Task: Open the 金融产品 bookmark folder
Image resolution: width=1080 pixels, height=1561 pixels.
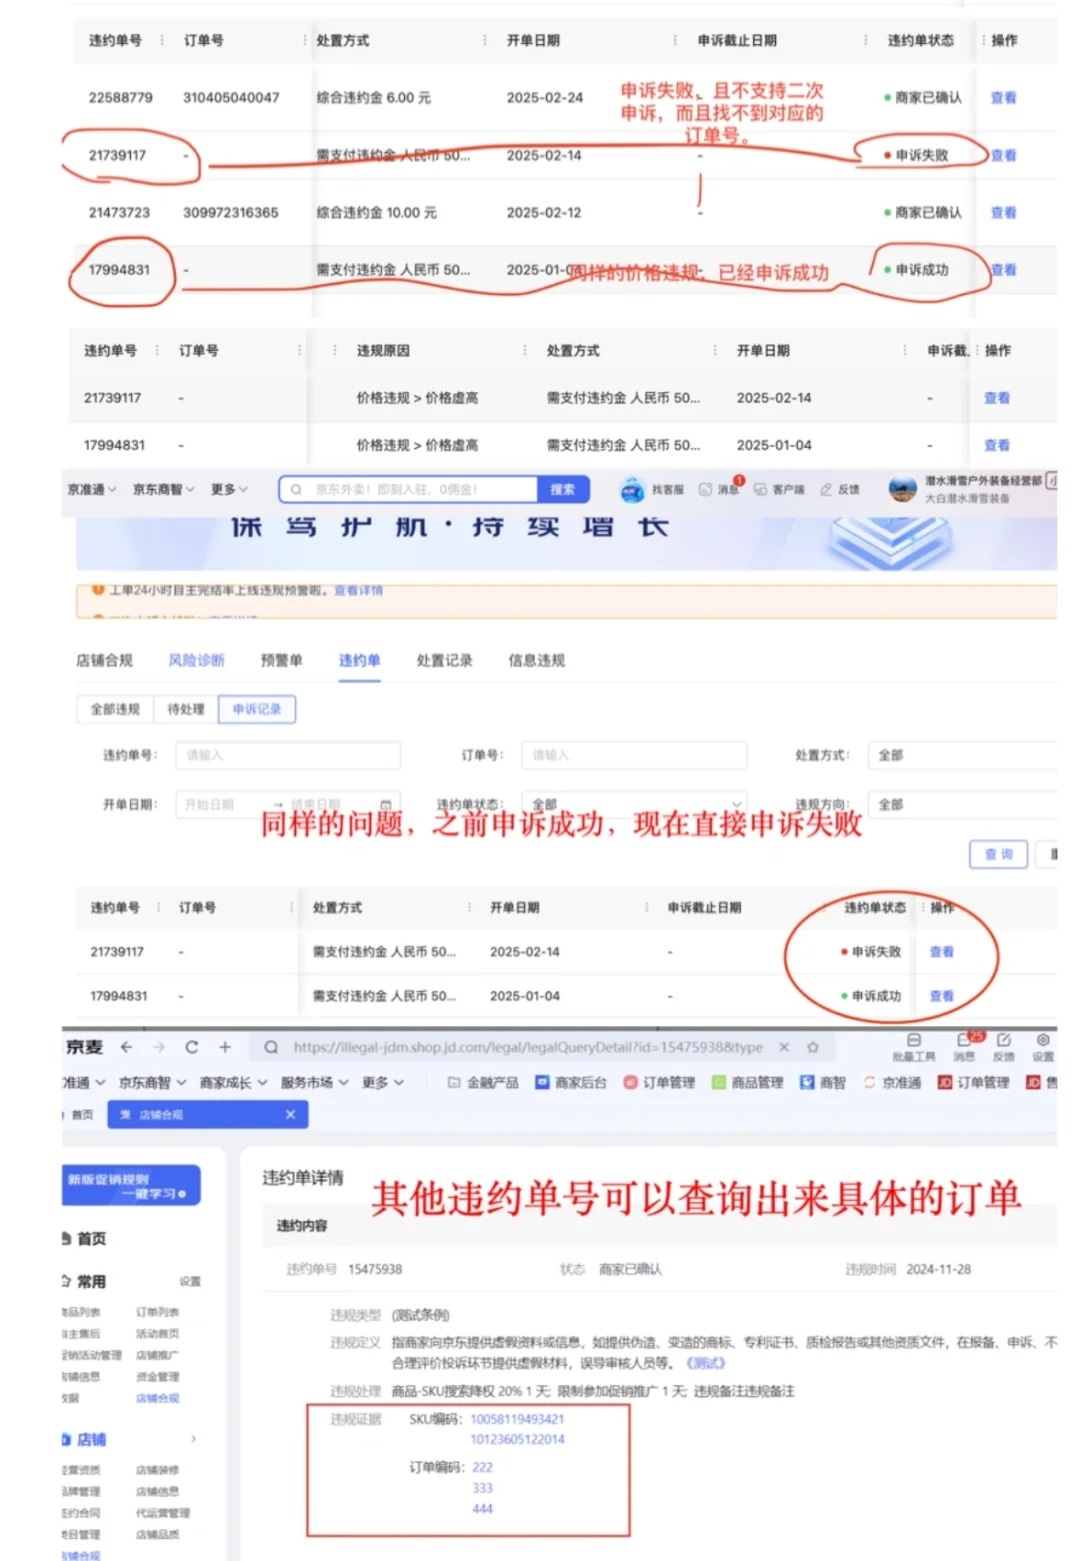Action: point(483,1082)
